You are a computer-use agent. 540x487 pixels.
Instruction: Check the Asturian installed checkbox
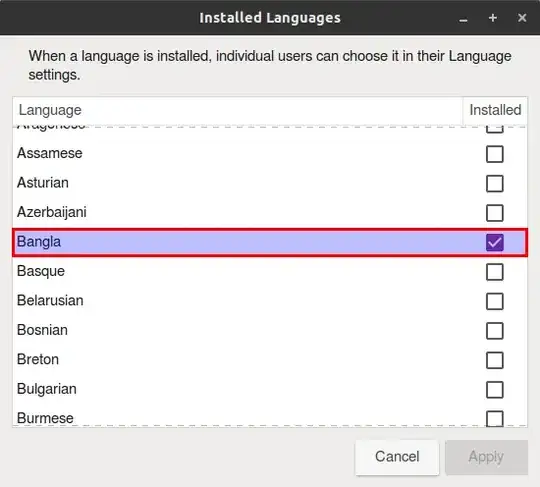pyautogui.click(x=495, y=184)
